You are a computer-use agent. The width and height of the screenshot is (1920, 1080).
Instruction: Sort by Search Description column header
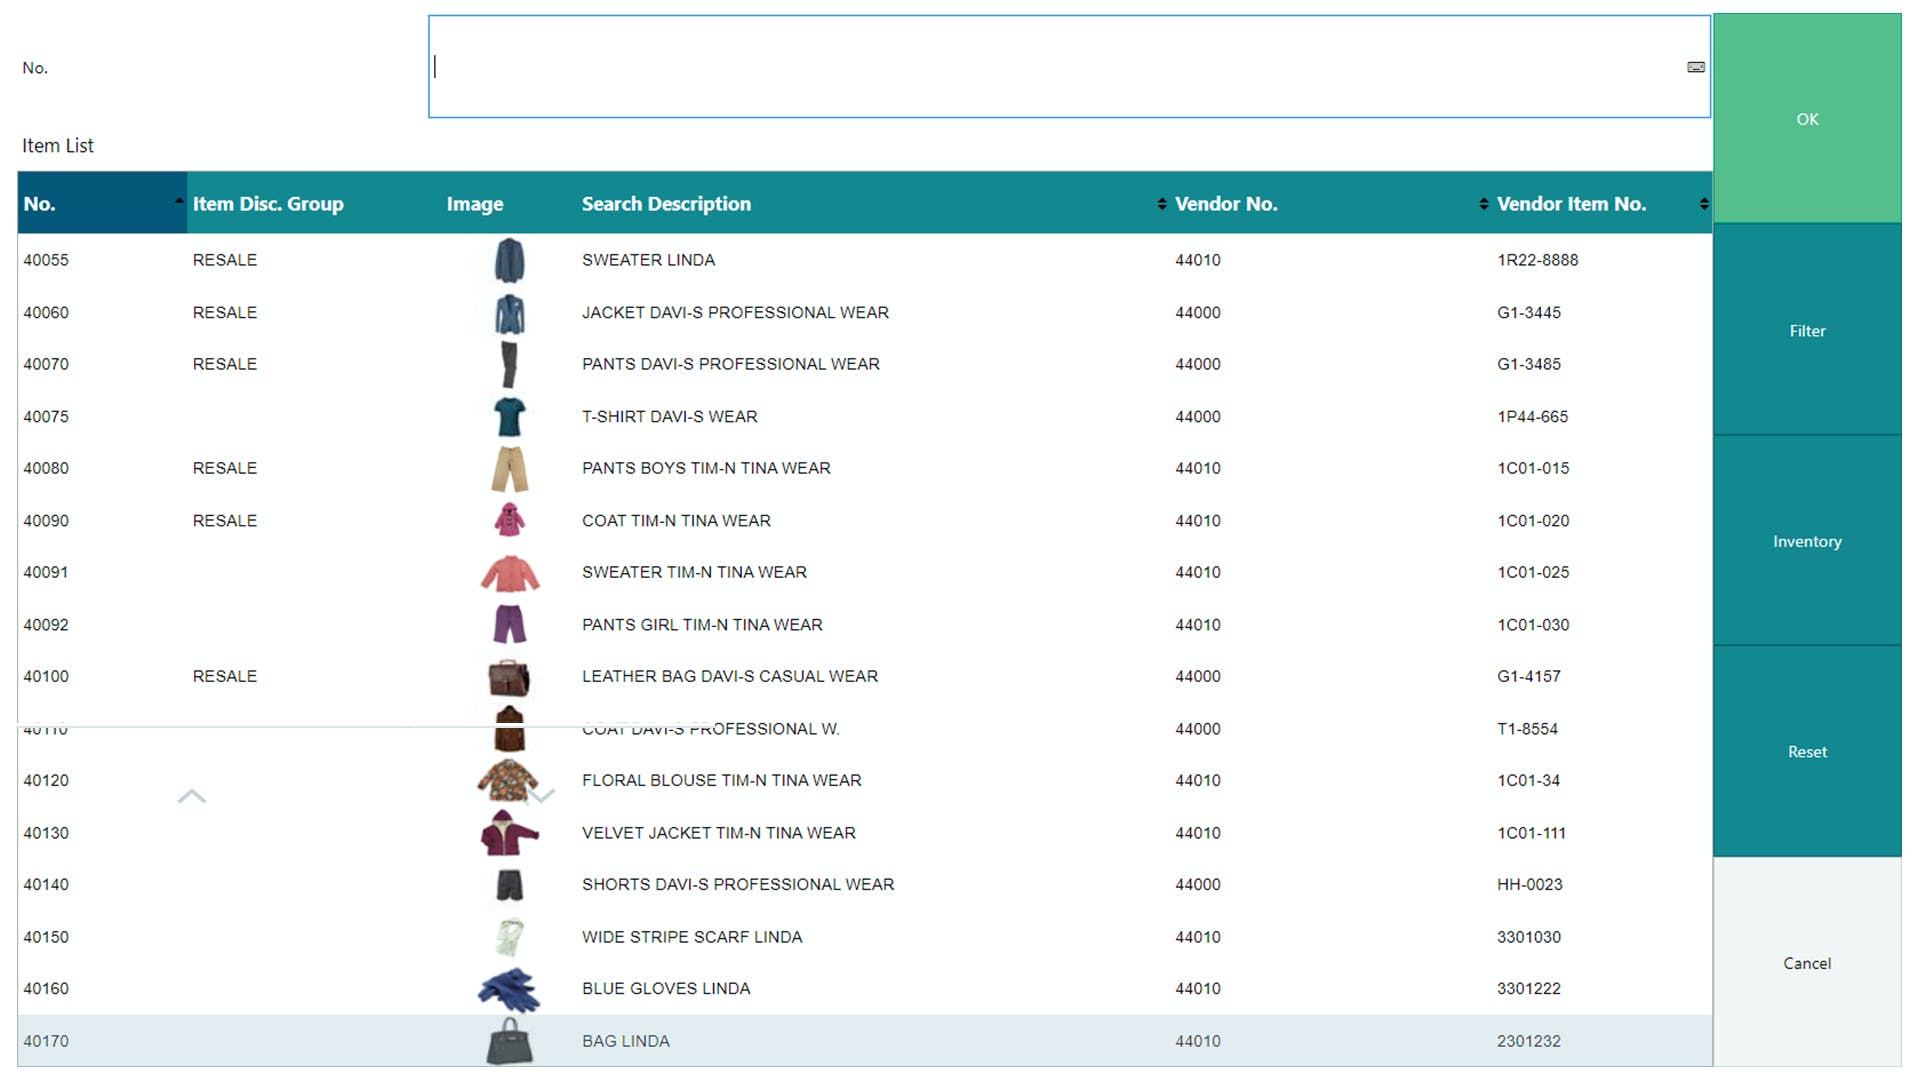pos(666,204)
